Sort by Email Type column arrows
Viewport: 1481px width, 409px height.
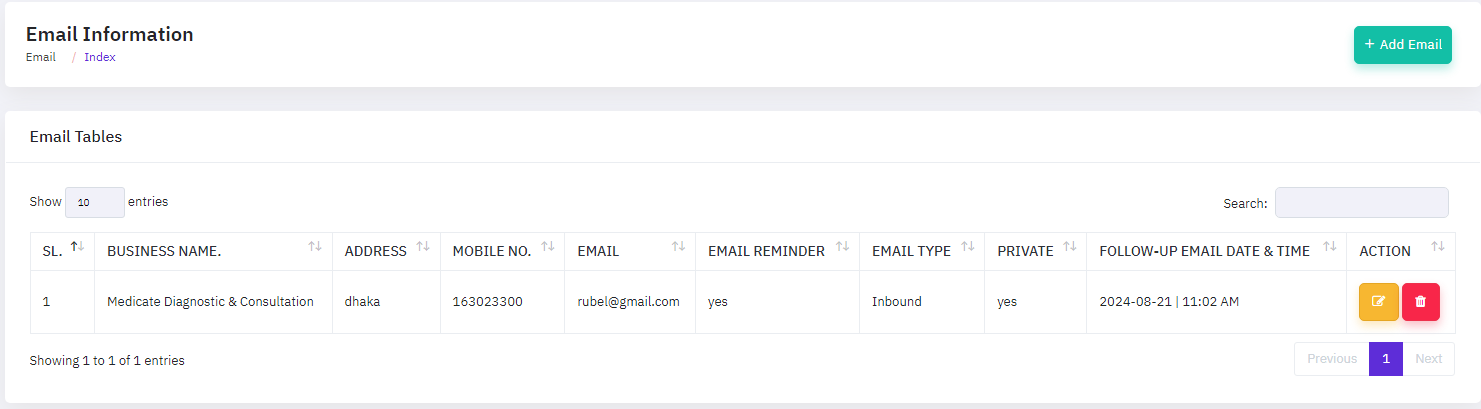coord(967,247)
